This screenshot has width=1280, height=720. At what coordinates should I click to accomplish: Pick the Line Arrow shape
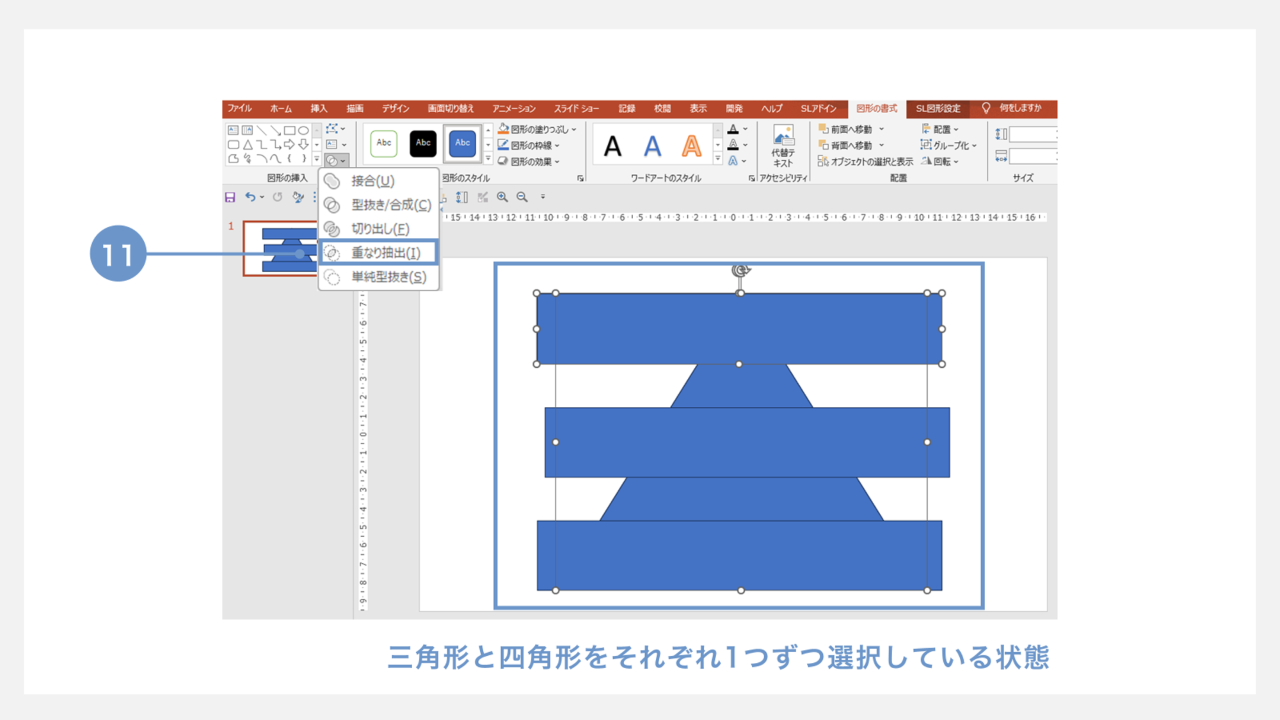(x=276, y=130)
